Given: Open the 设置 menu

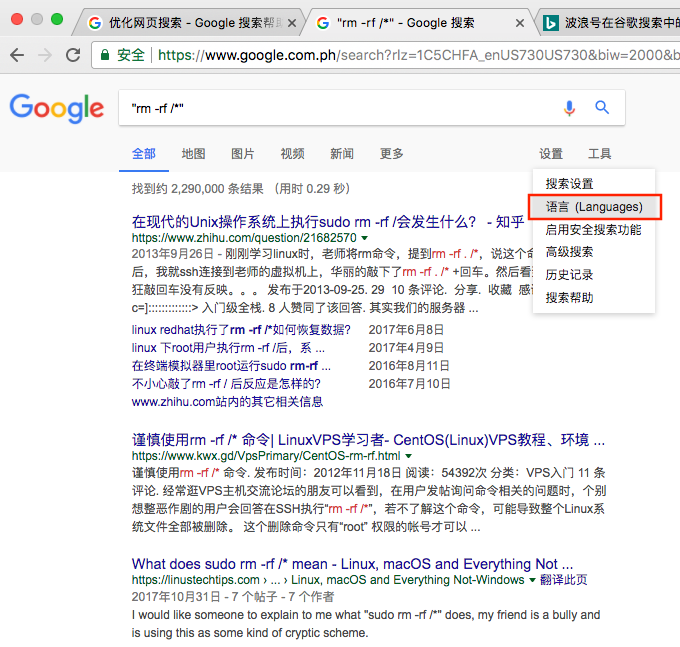Looking at the screenshot, I should click(x=551, y=154).
